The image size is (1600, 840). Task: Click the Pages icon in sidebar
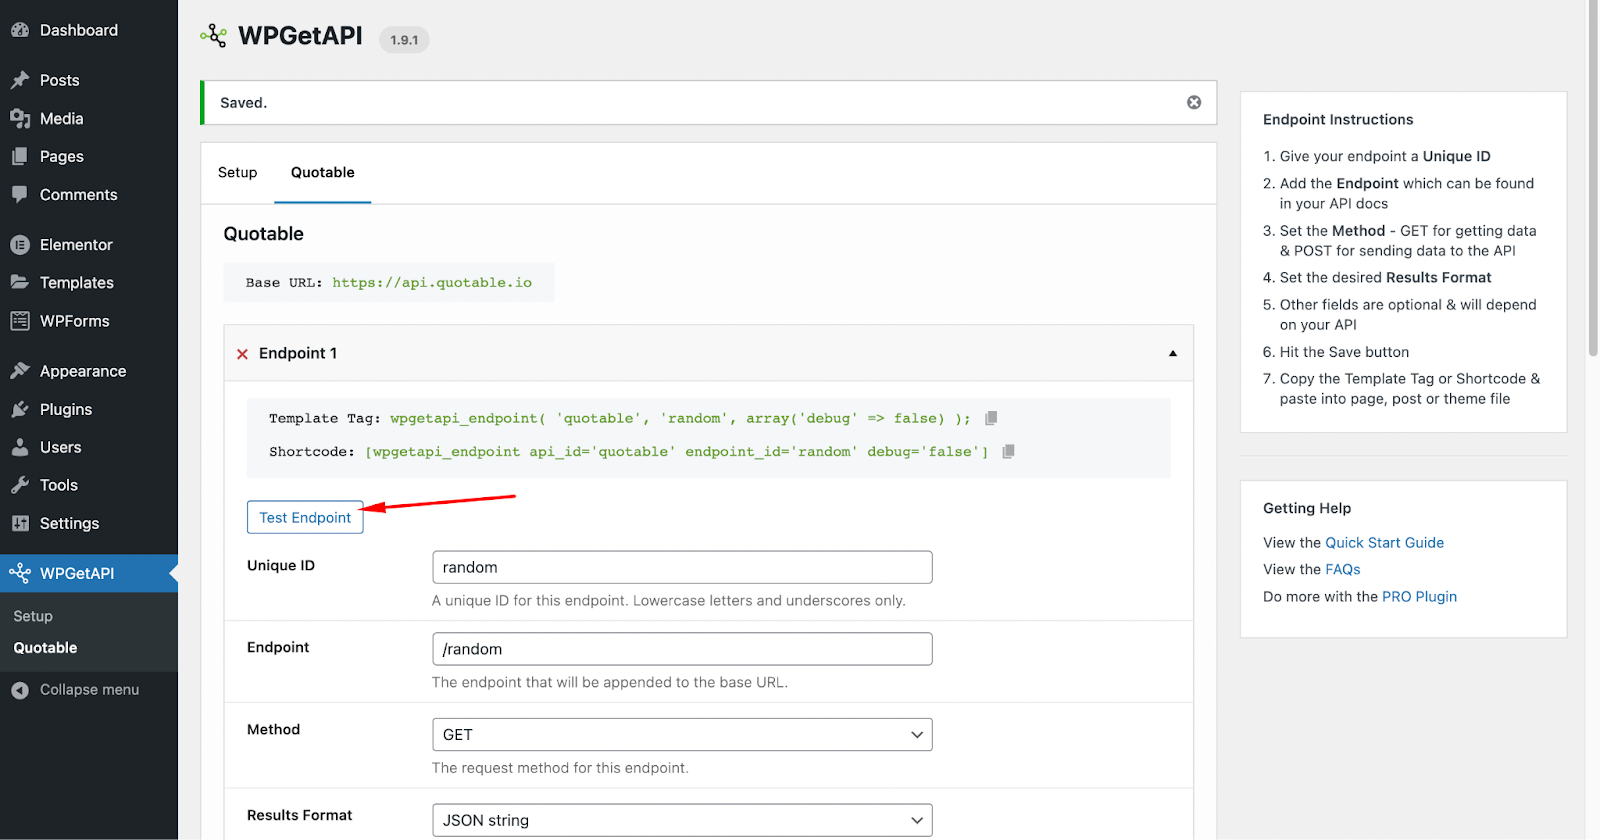click(20, 156)
